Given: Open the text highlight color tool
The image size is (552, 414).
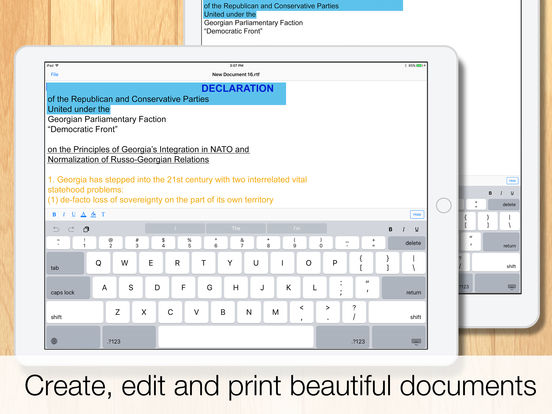Looking at the screenshot, I should pos(93,214).
